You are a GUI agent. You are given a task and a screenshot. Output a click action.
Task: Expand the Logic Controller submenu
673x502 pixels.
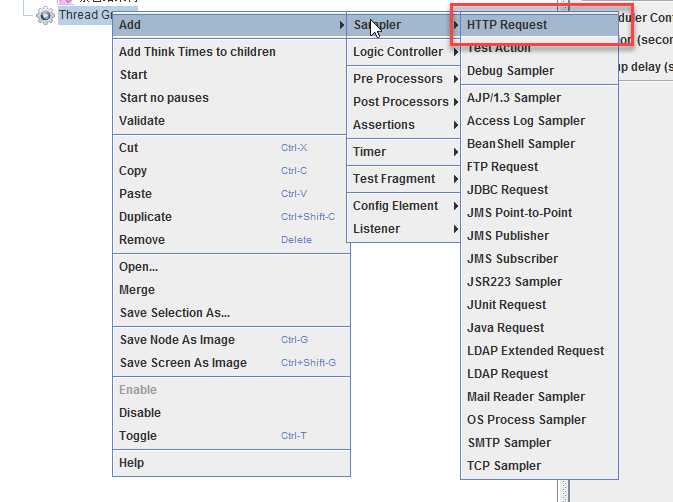(398, 52)
